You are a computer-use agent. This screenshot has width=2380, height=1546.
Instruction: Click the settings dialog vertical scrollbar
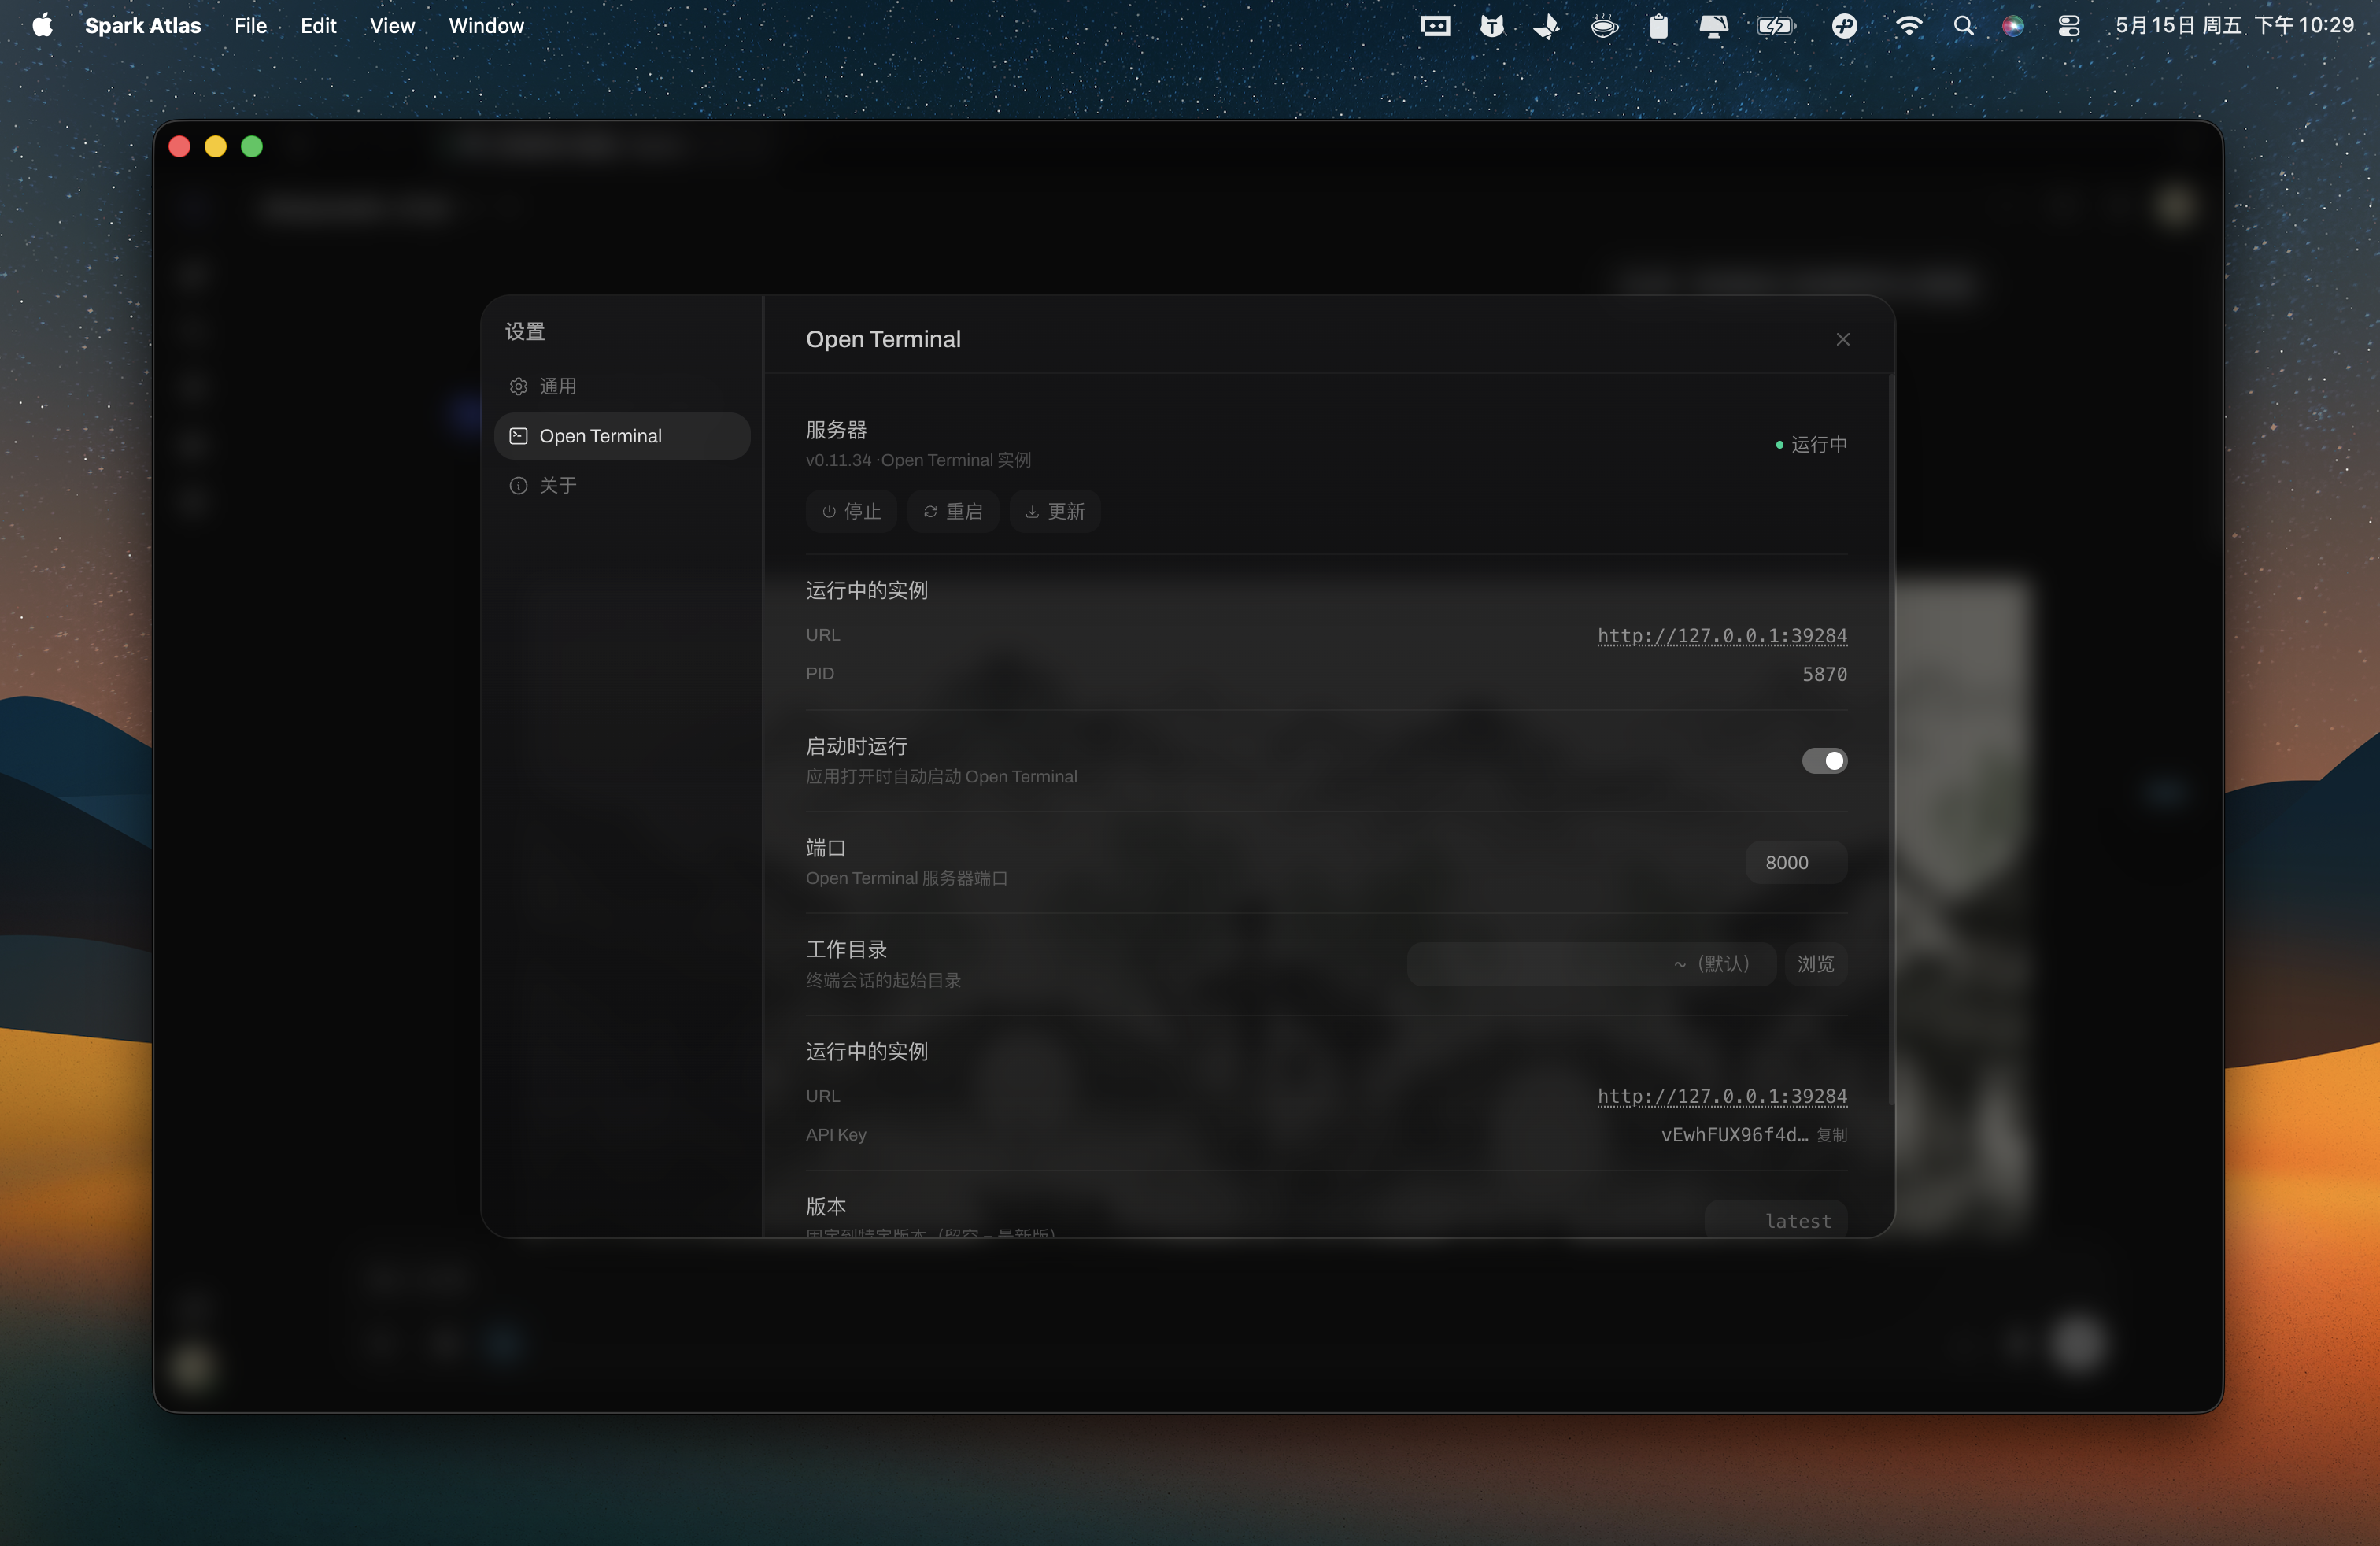1891,740
